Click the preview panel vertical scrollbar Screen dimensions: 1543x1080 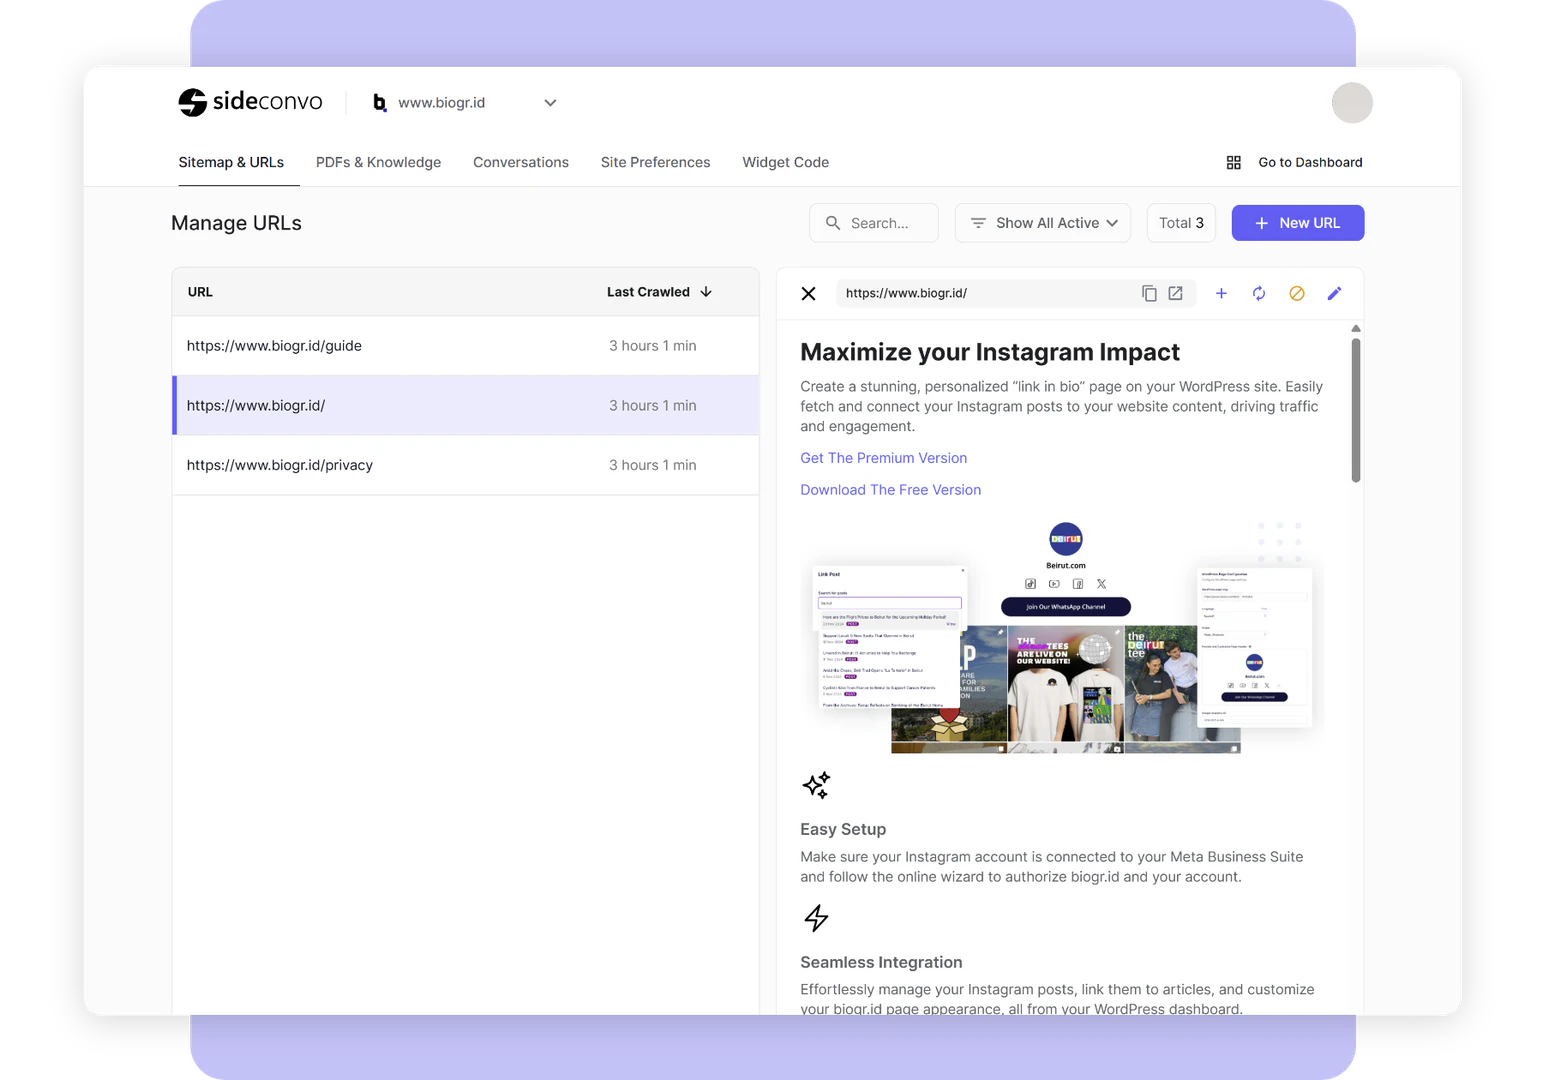pyautogui.click(x=1356, y=410)
